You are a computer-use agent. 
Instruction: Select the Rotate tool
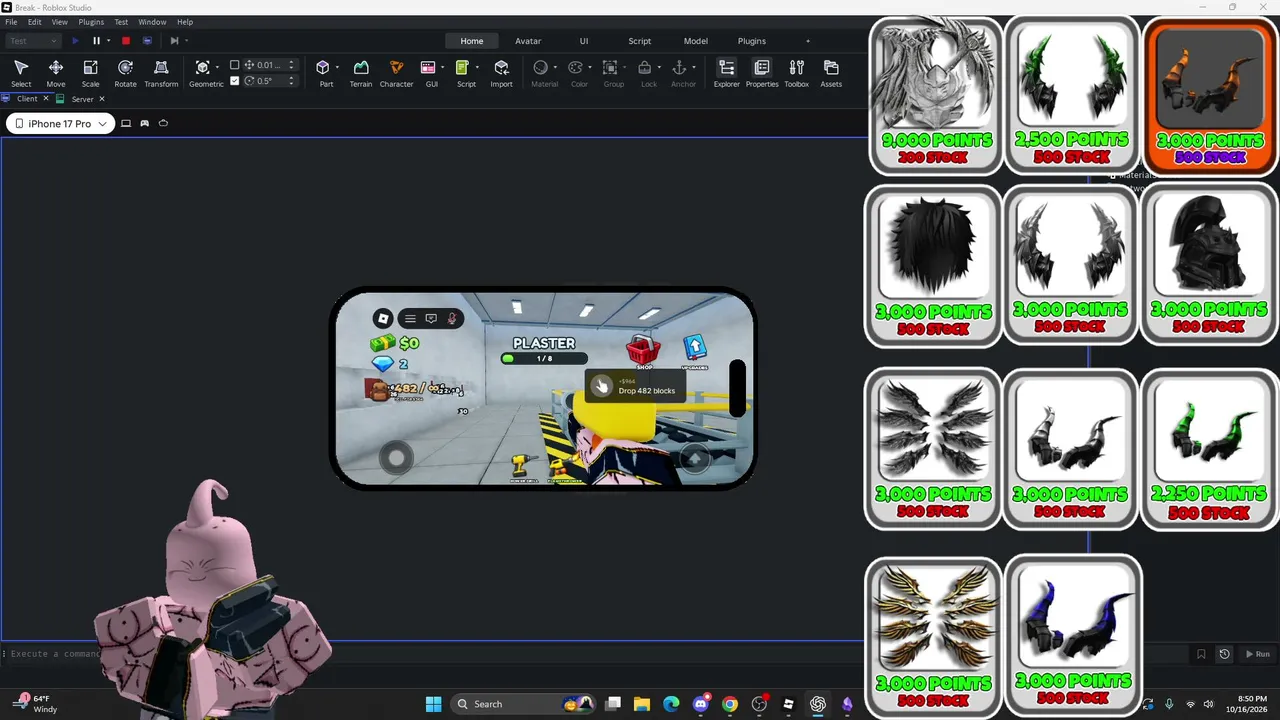[x=125, y=73]
